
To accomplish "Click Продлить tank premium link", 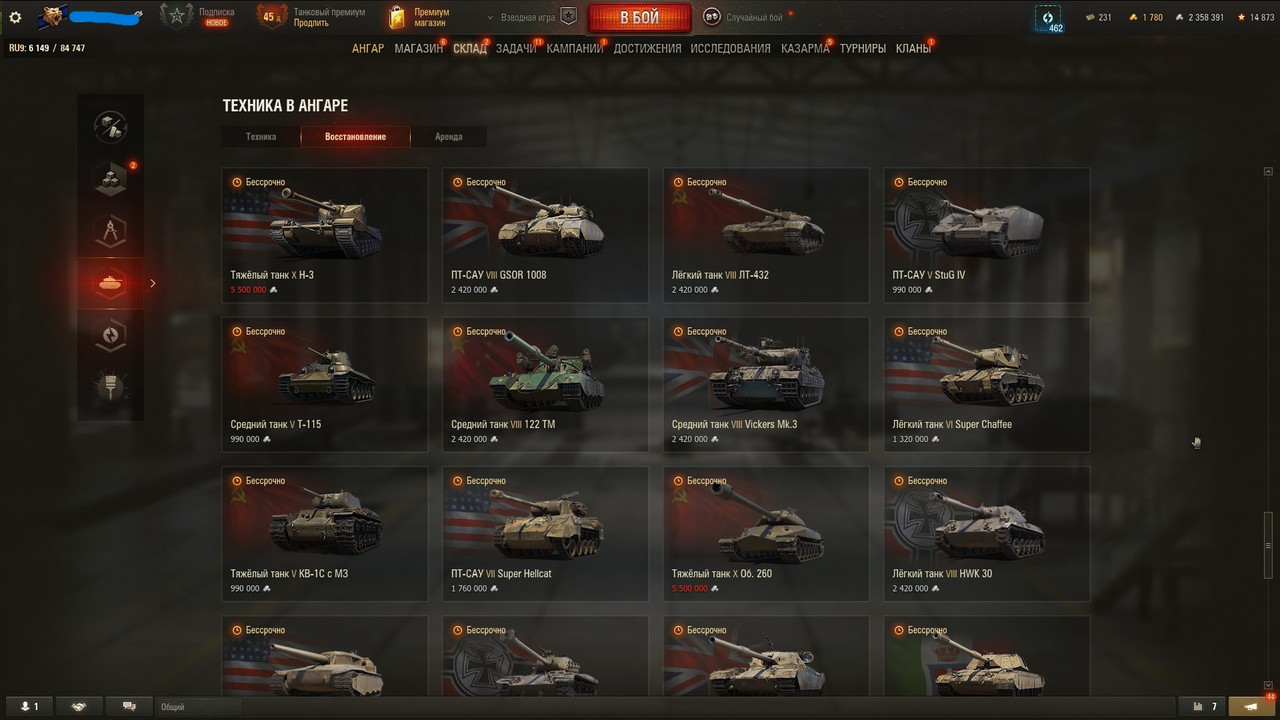I will [x=311, y=23].
